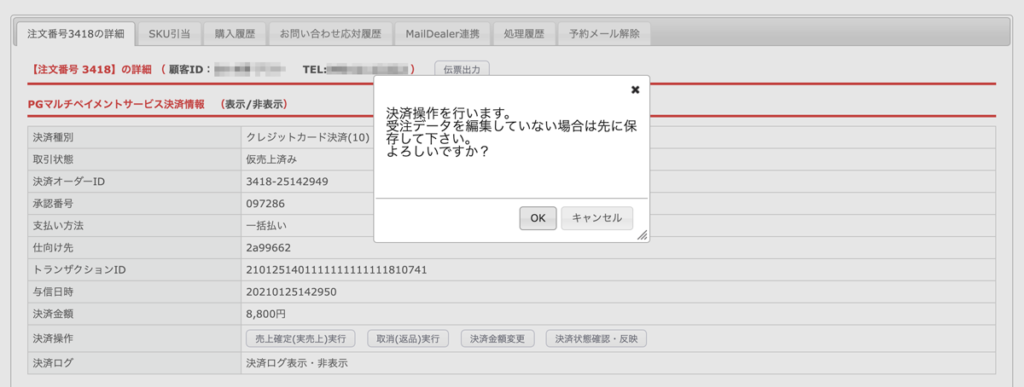This screenshot has width=1024, height=387.
Task: Open the お問い合わせ応対履歴 tab
Action: click(330, 34)
